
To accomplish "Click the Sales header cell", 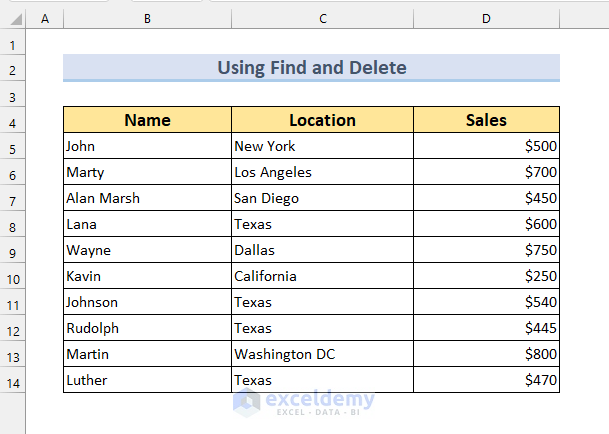I will pyautogui.click(x=486, y=120).
